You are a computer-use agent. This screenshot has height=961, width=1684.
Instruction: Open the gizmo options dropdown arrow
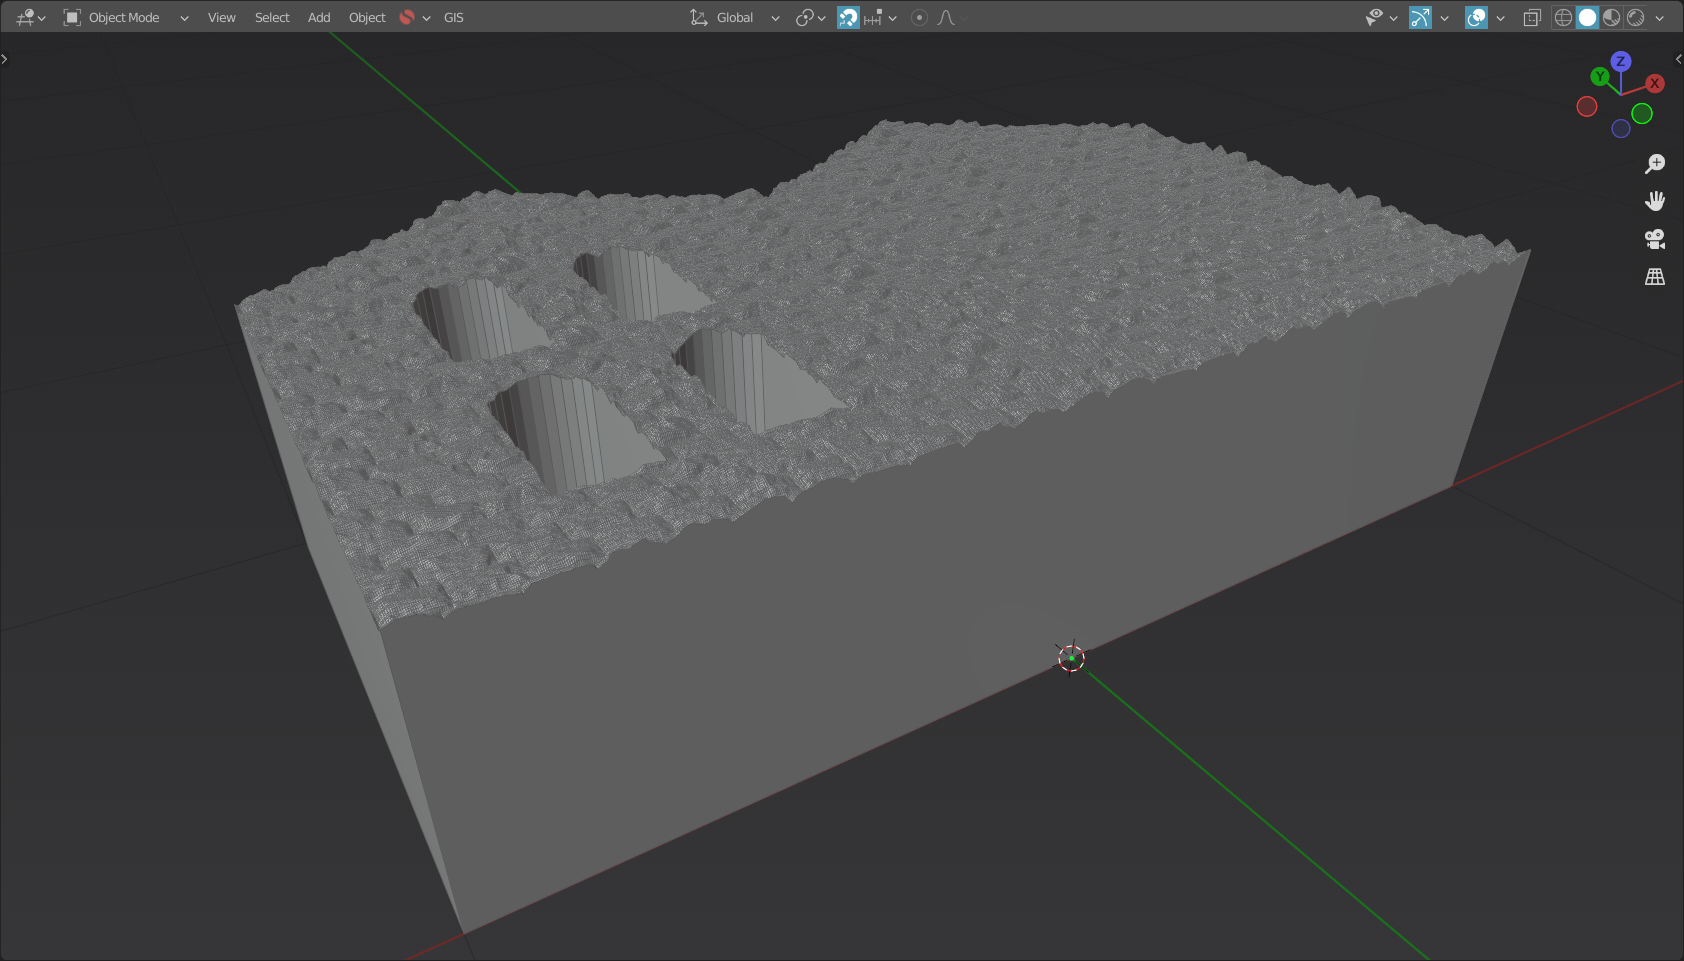coord(1444,17)
